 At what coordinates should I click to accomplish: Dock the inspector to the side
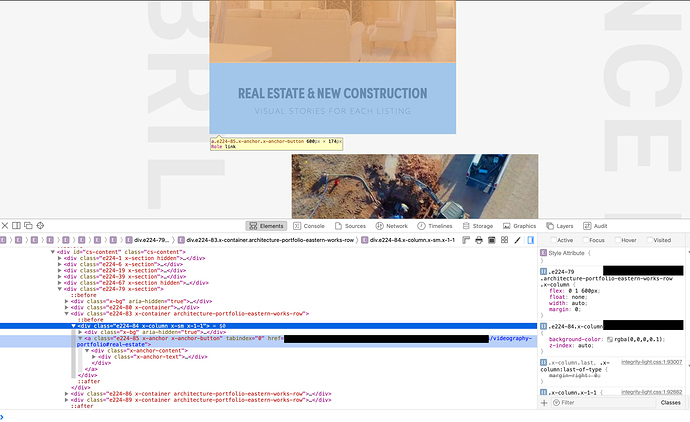tap(16, 226)
